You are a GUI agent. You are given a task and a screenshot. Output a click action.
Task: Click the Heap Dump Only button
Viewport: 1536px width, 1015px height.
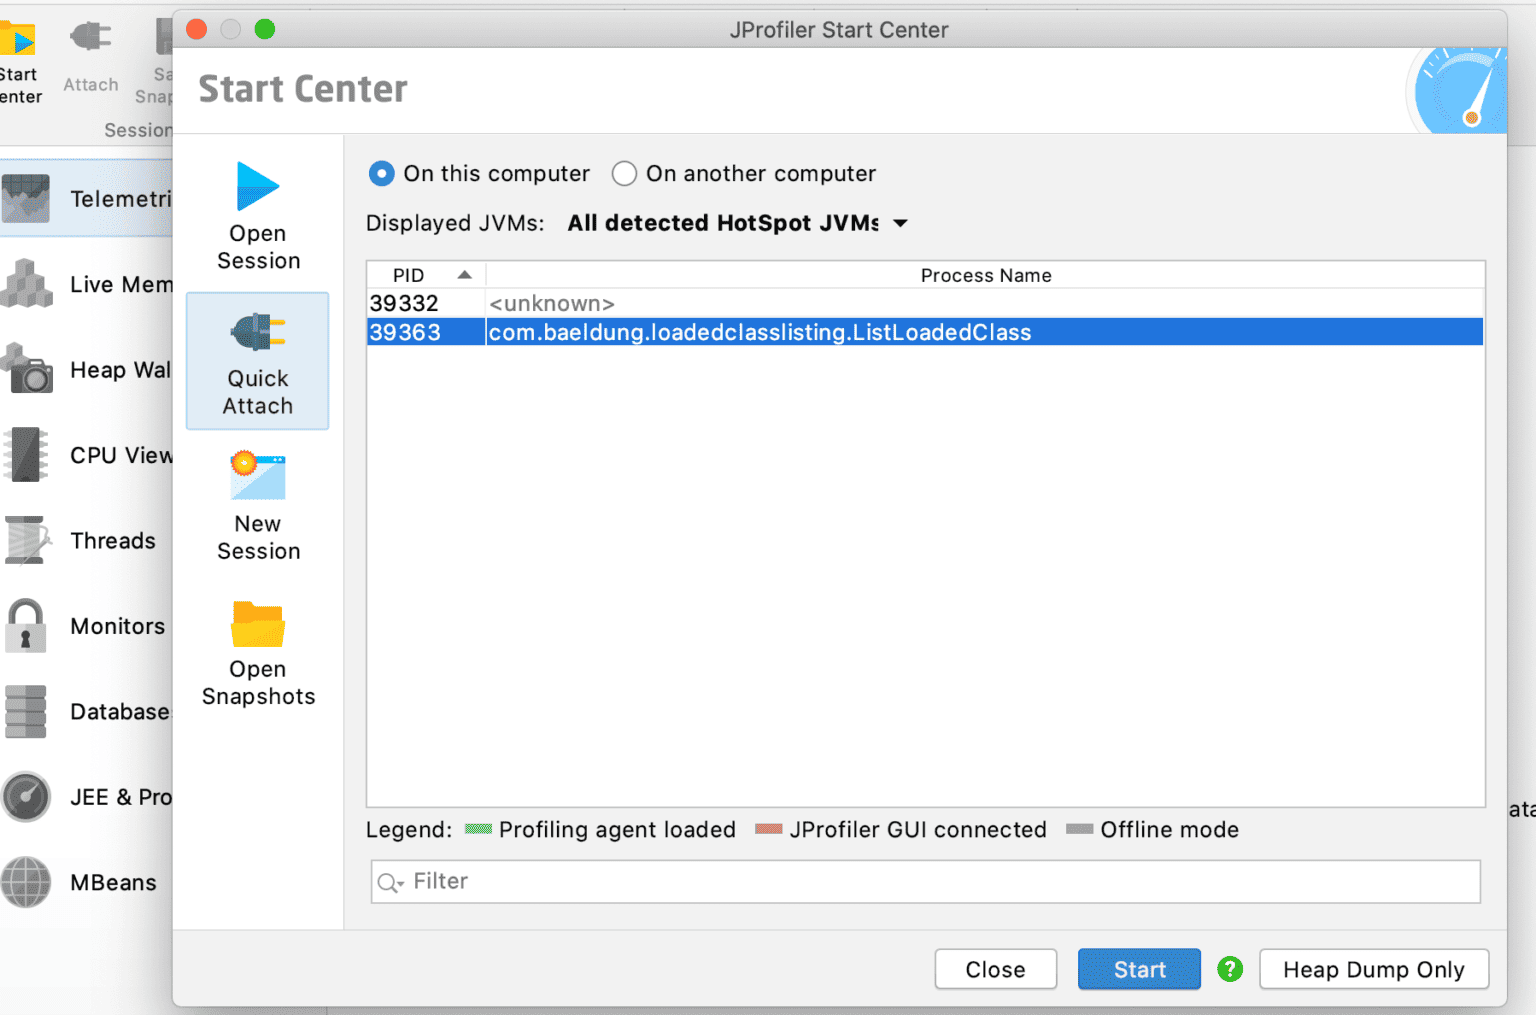1373,969
